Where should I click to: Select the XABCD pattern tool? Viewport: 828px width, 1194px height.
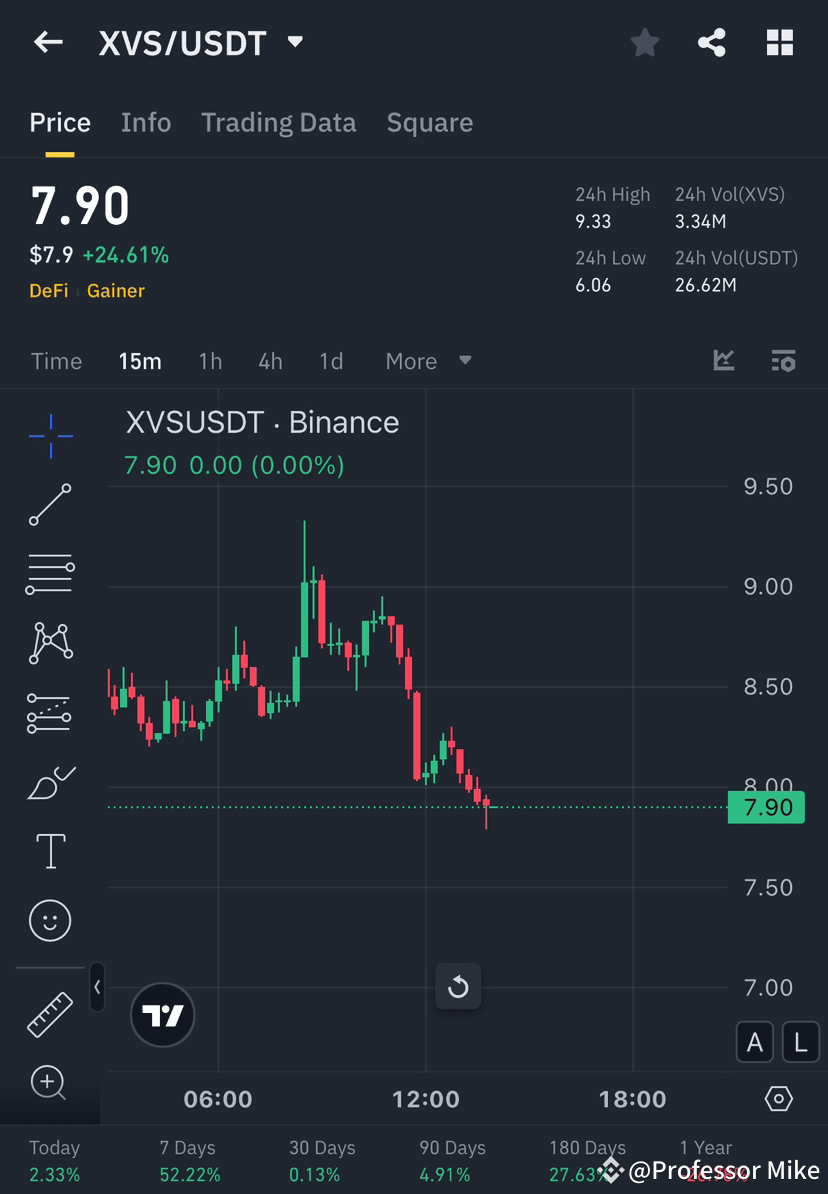[x=50, y=643]
